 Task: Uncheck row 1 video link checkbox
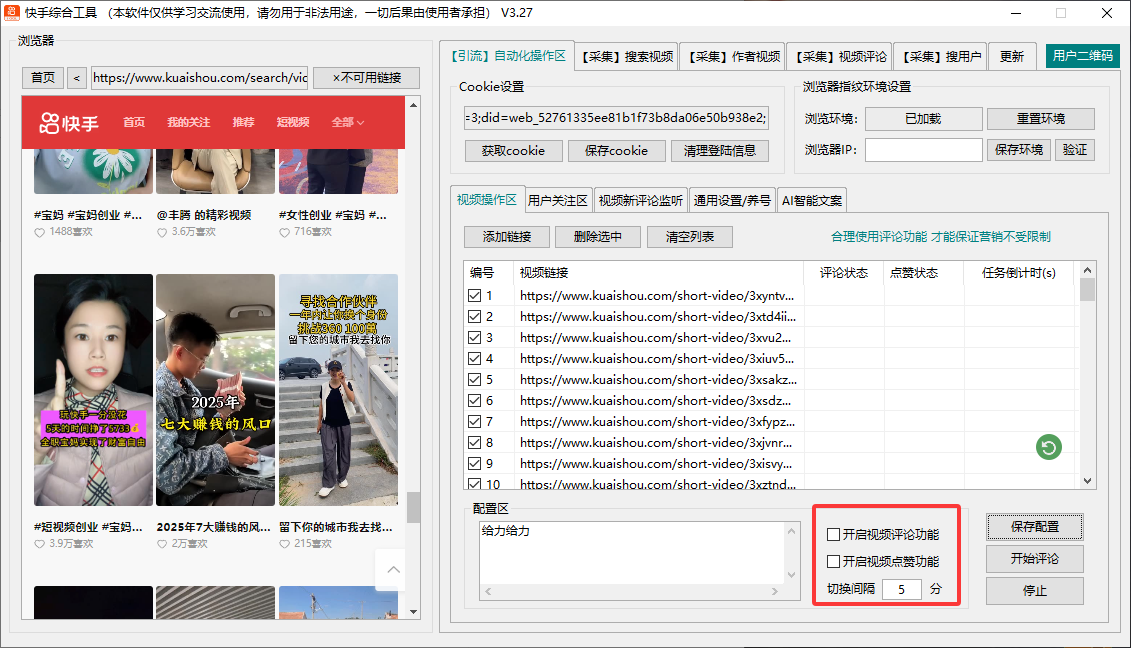(x=475, y=296)
